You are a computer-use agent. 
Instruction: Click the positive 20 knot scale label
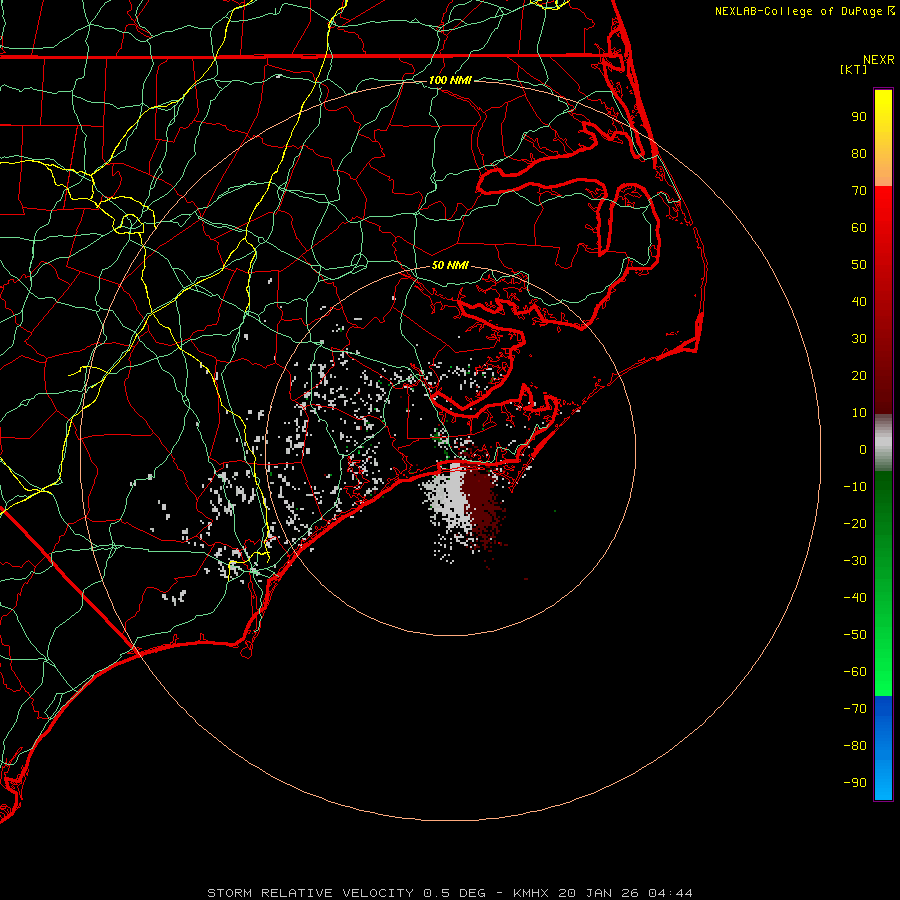[x=859, y=376]
